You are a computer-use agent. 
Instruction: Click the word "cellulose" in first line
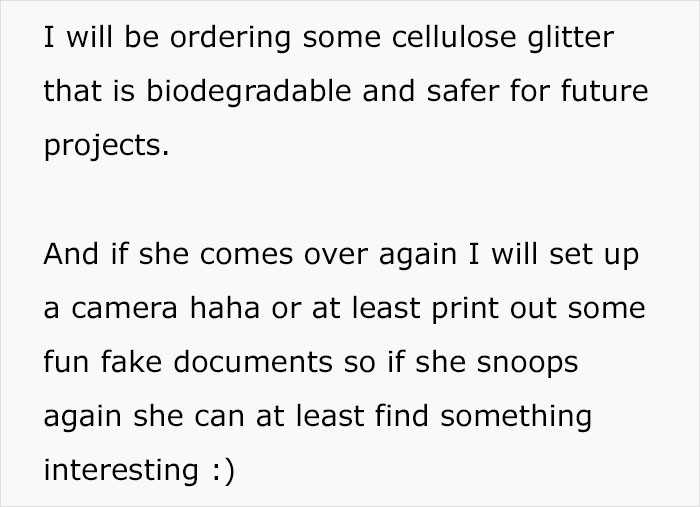coord(454,37)
